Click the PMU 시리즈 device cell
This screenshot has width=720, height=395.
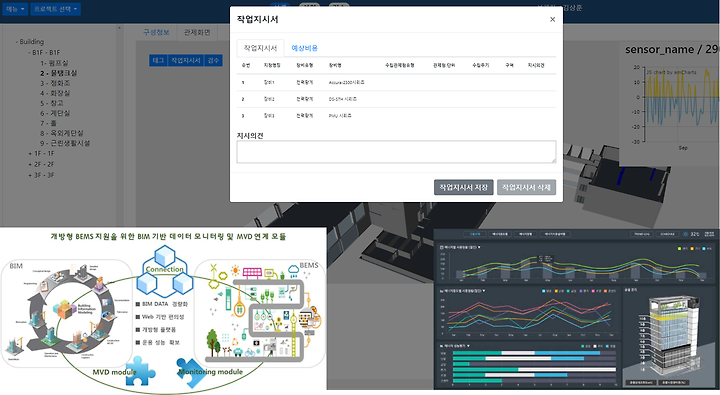[340, 116]
